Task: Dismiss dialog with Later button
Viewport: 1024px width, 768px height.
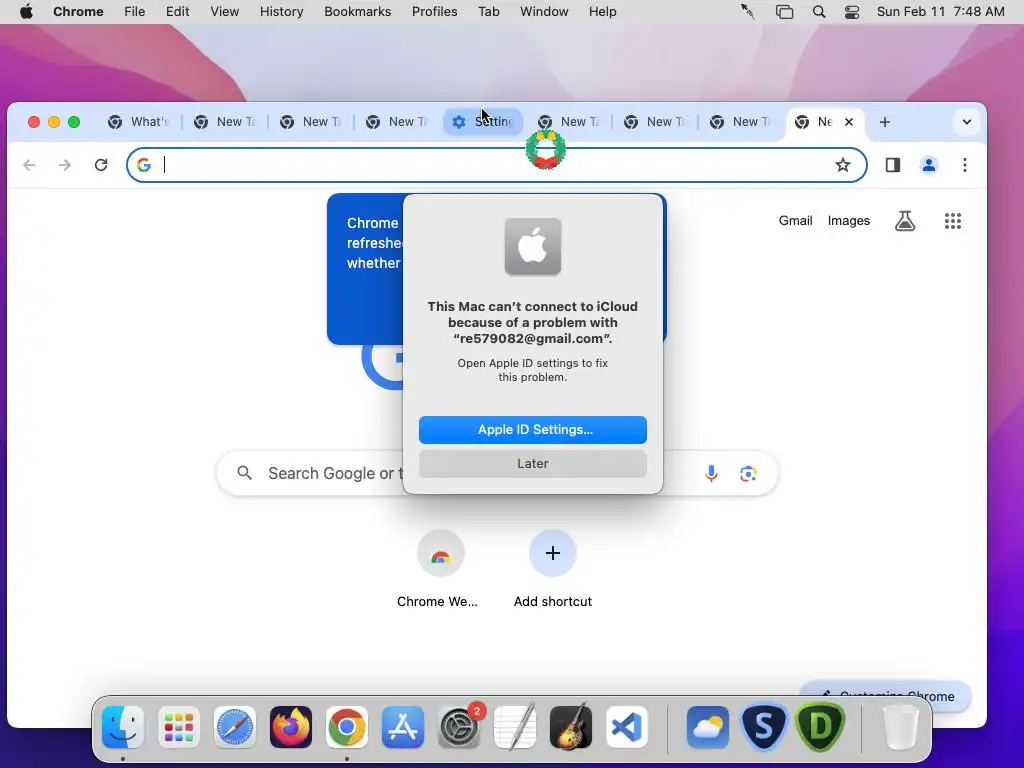Action: [533, 464]
